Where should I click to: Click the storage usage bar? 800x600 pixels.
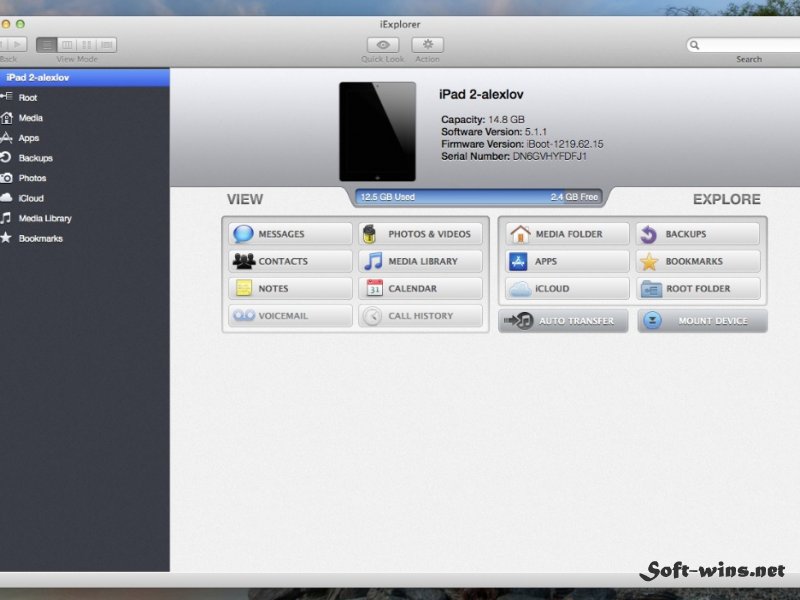(x=479, y=197)
